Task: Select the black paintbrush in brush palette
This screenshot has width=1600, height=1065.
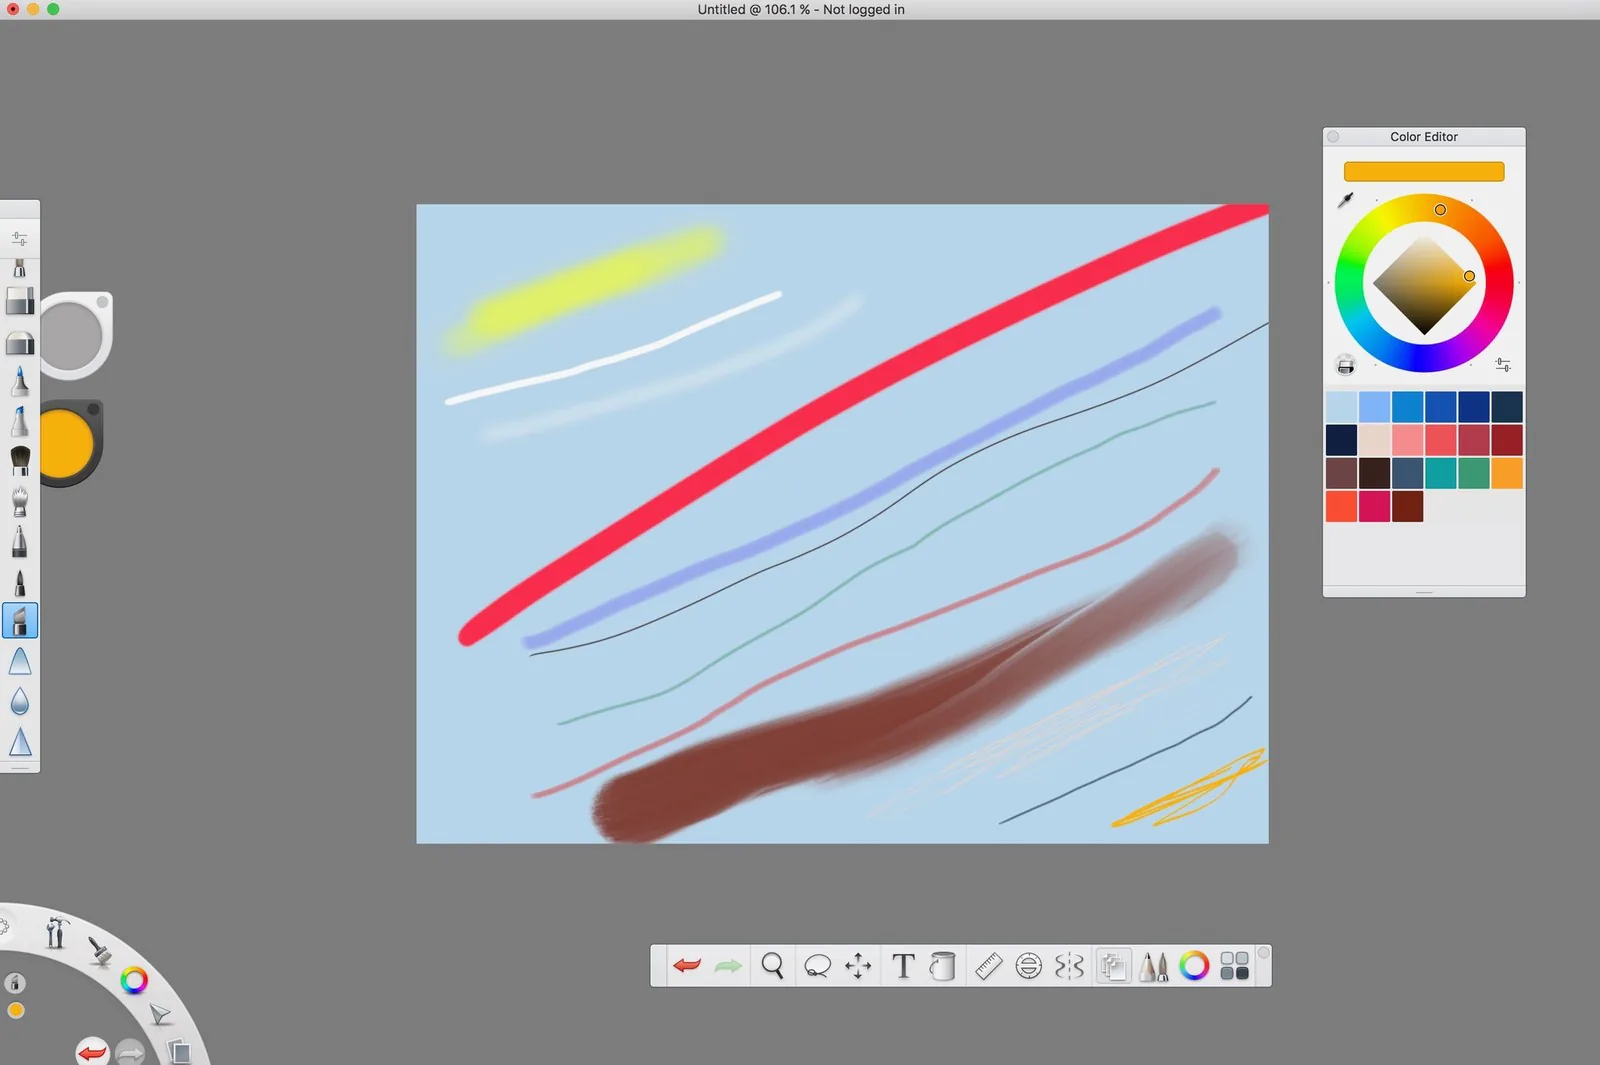Action: pyautogui.click(x=20, y=461)
